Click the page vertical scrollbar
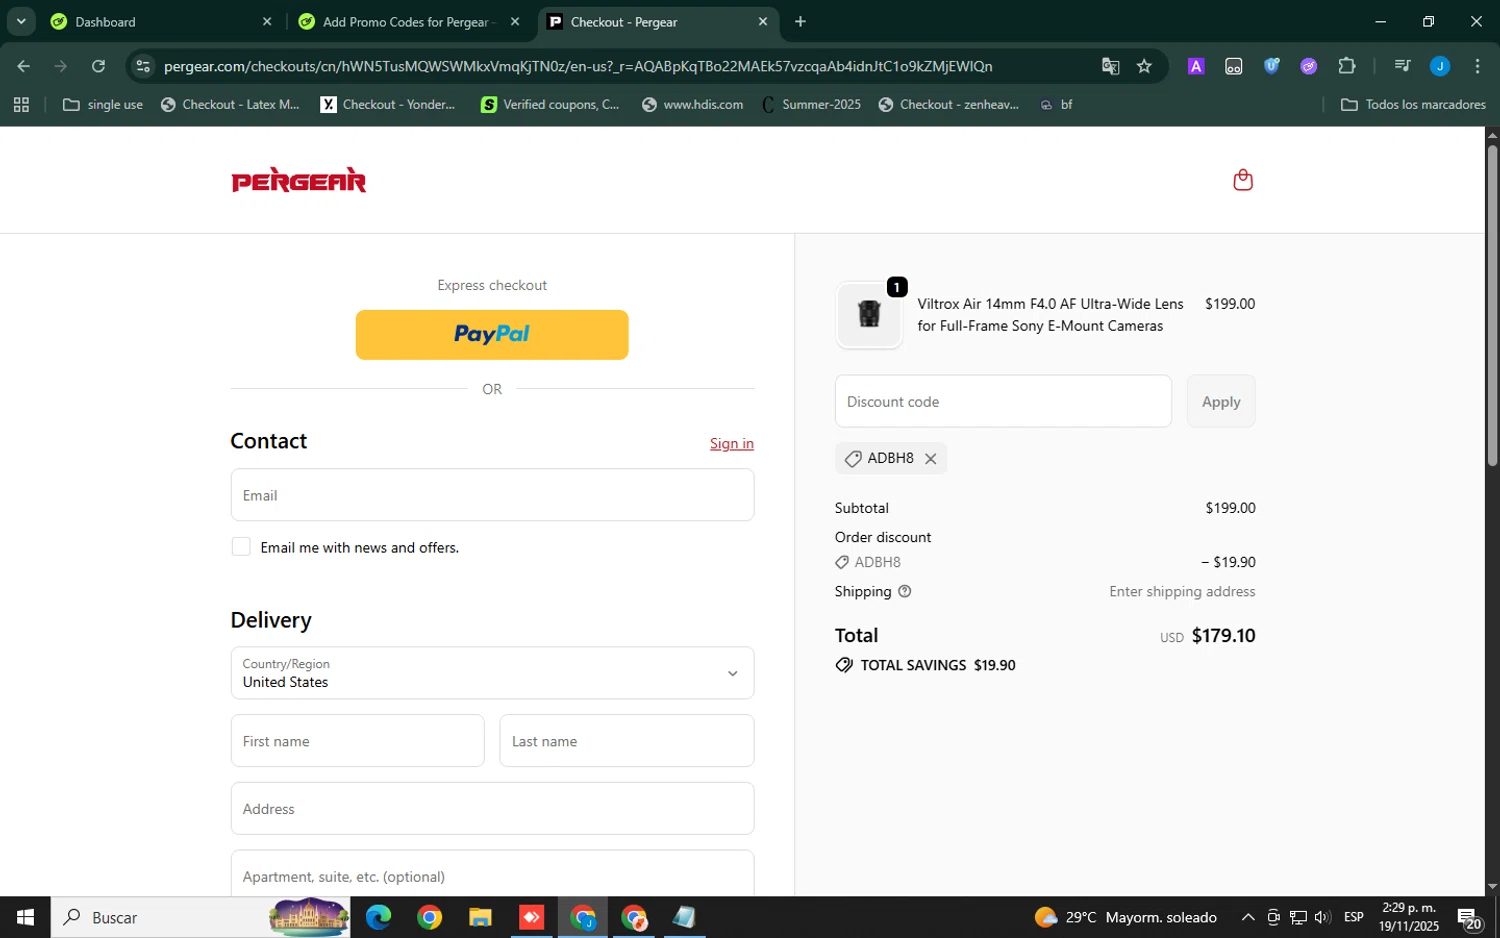This screenshot has width=1500, height=938. (1492, 306)
